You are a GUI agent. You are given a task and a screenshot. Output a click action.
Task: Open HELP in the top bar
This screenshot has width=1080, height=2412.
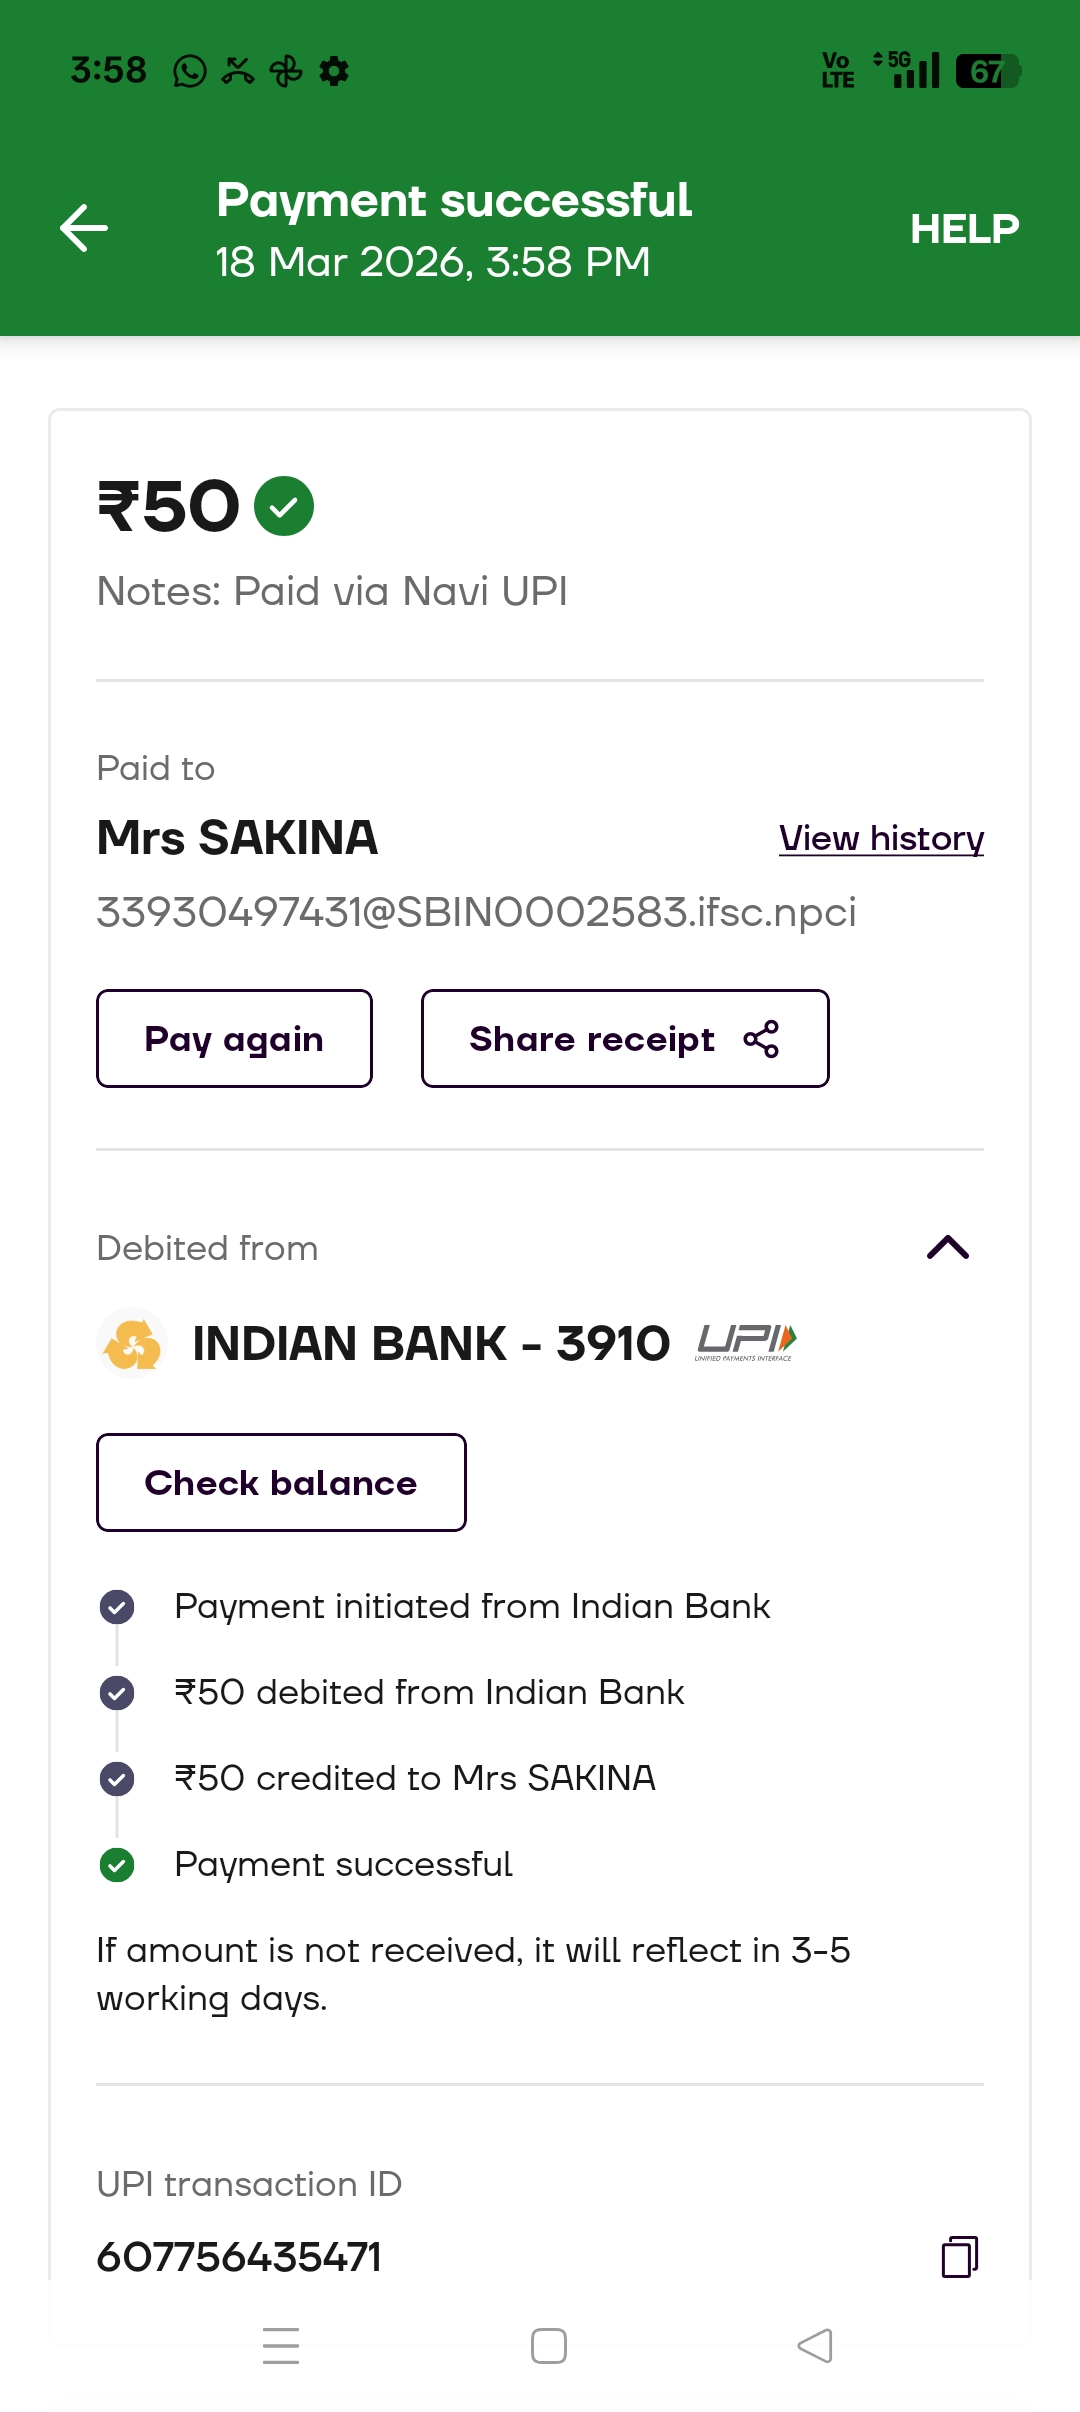coord(964,229)
